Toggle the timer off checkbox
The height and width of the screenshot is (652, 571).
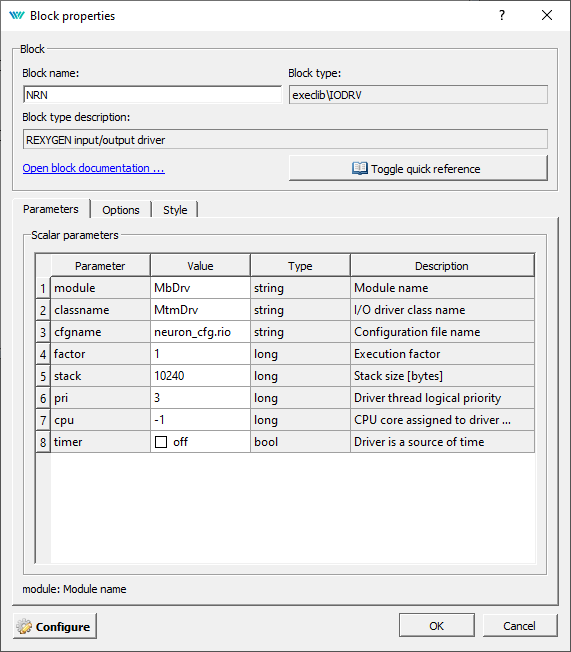(x=161, y=442)
